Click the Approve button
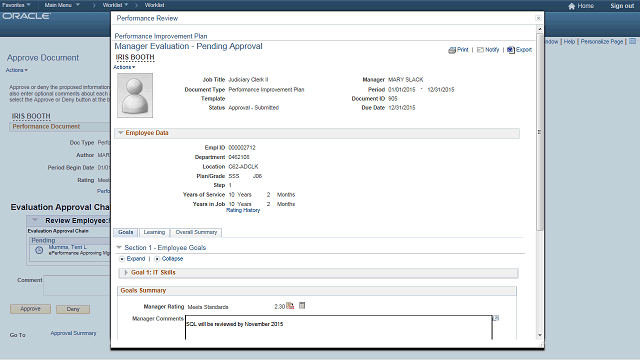 (x=31, y=309)
